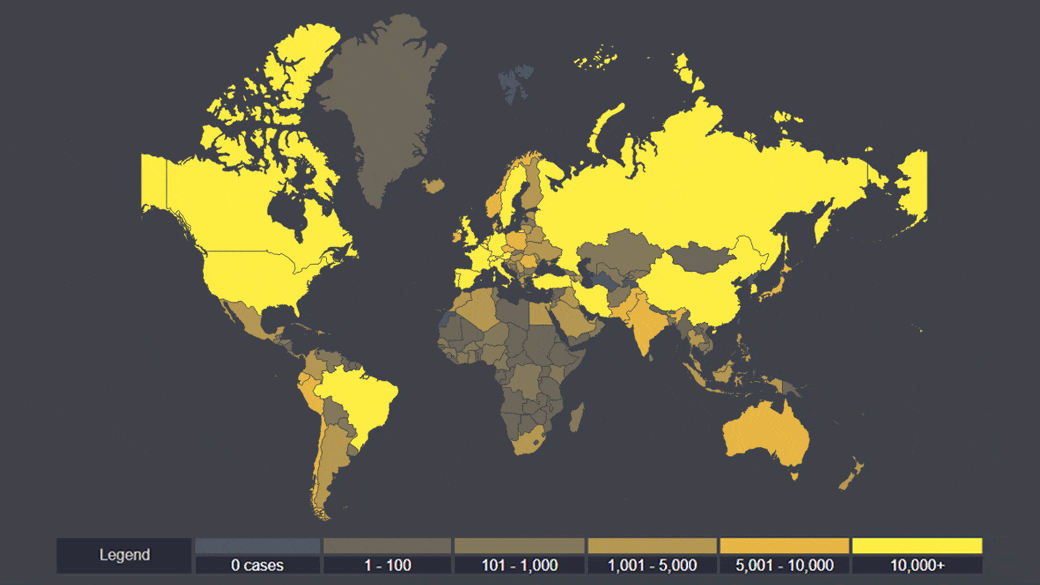This screenshot has height=585, width=1040.
Task: Click the 'Legend' label
Action: tap(124, 555)
